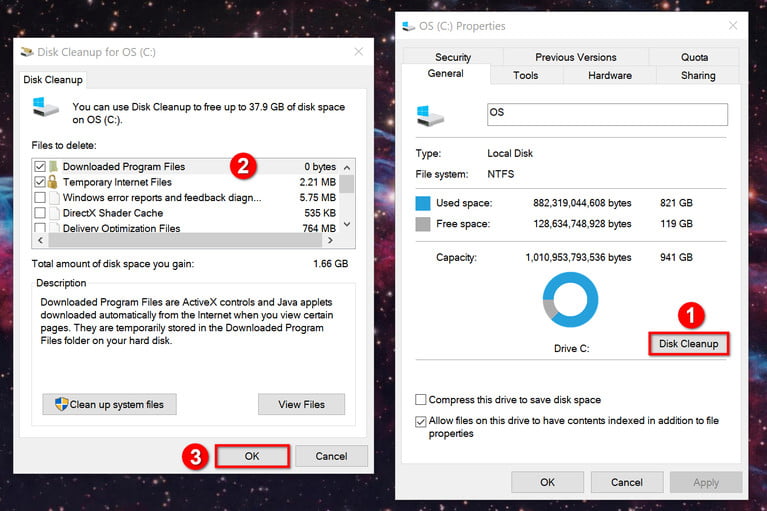Click the drive usage donut chart

[x=570, y=300]
